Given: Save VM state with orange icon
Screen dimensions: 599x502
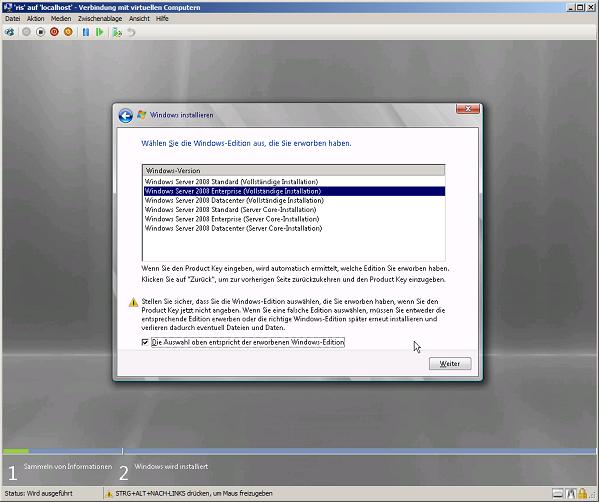Looking at the screenshot, I should click(68, 32).
